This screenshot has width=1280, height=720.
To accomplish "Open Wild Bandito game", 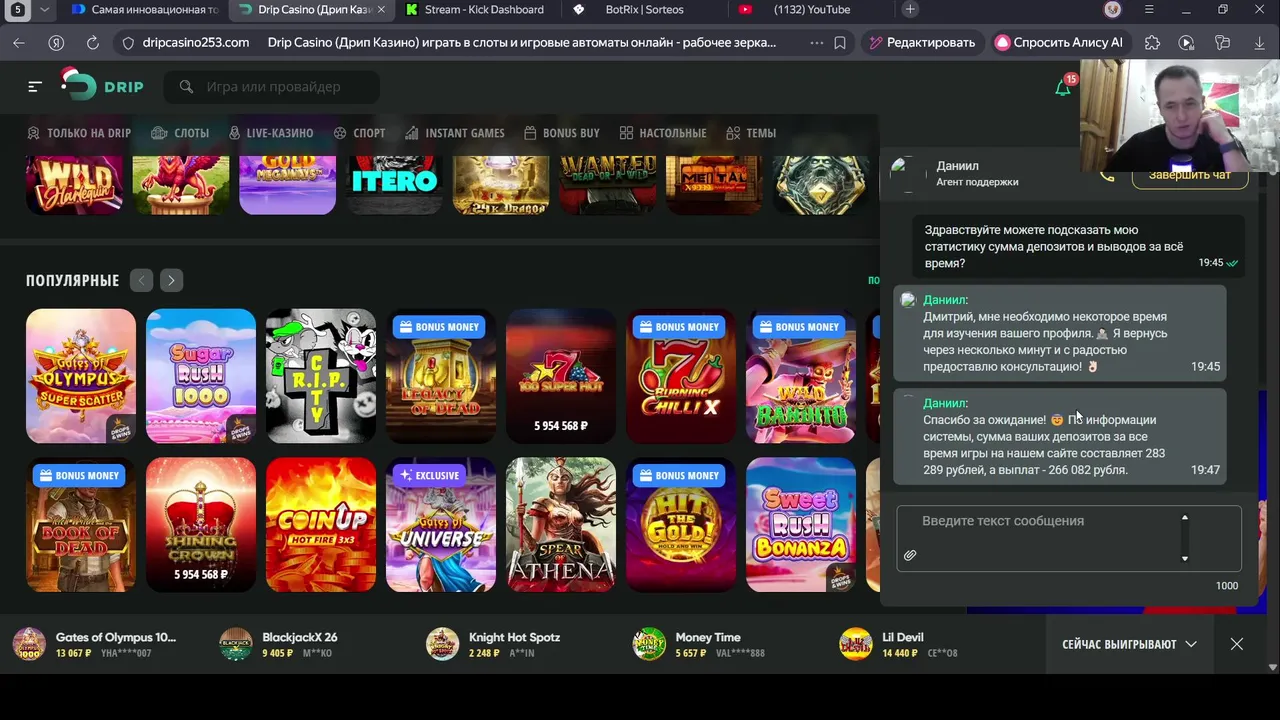I will pyautogui.click(x=801, y=376).
